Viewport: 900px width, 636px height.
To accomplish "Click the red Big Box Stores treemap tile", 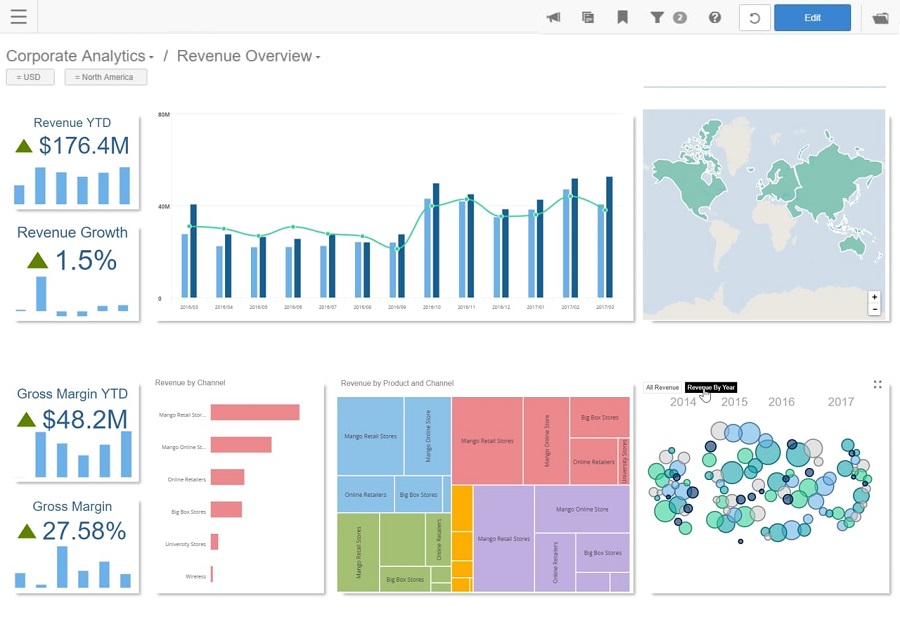I will (x=600, y=417).
